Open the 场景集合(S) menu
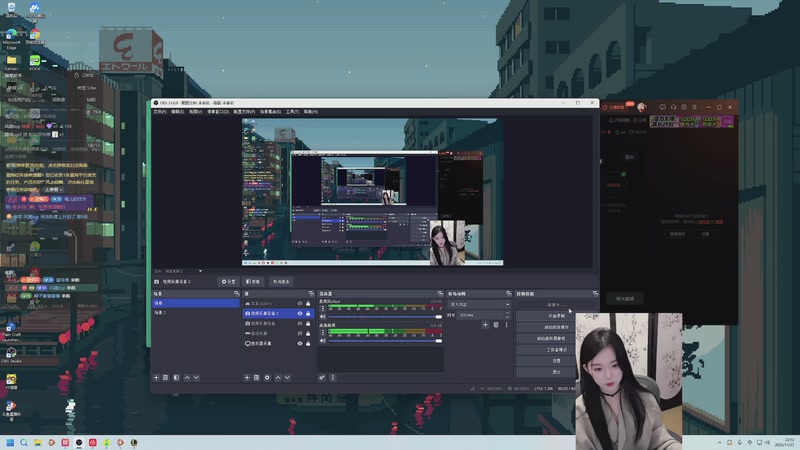 pyautogui.click(x=270, y=112)
